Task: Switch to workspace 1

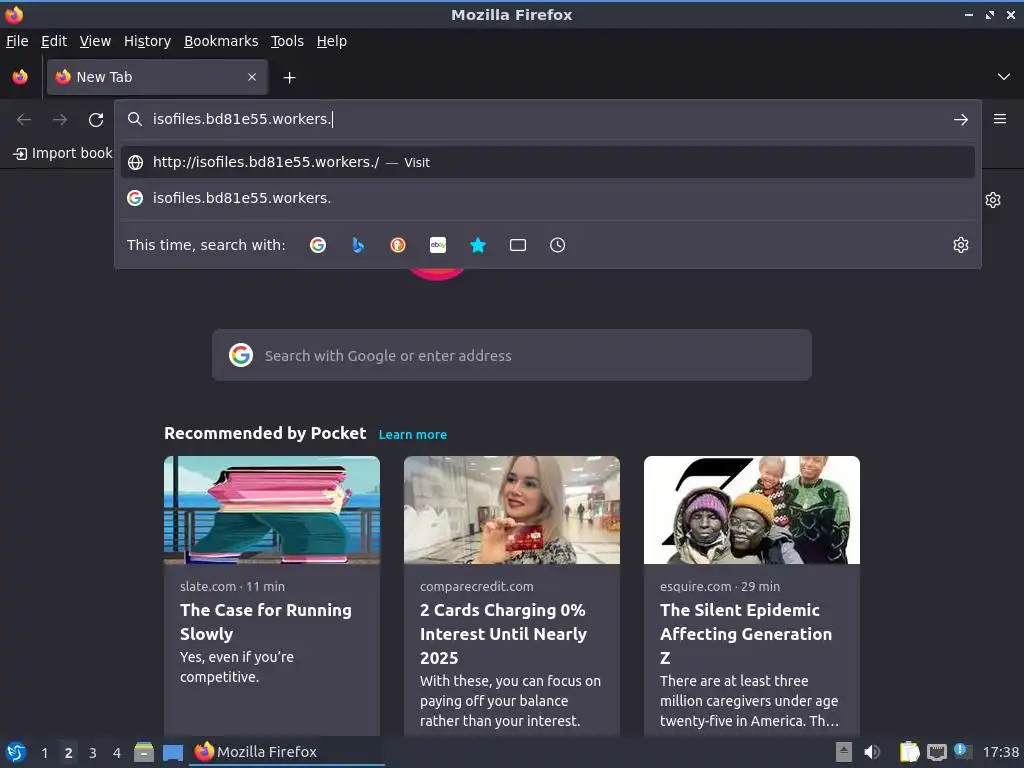Action: click(44, 753)
